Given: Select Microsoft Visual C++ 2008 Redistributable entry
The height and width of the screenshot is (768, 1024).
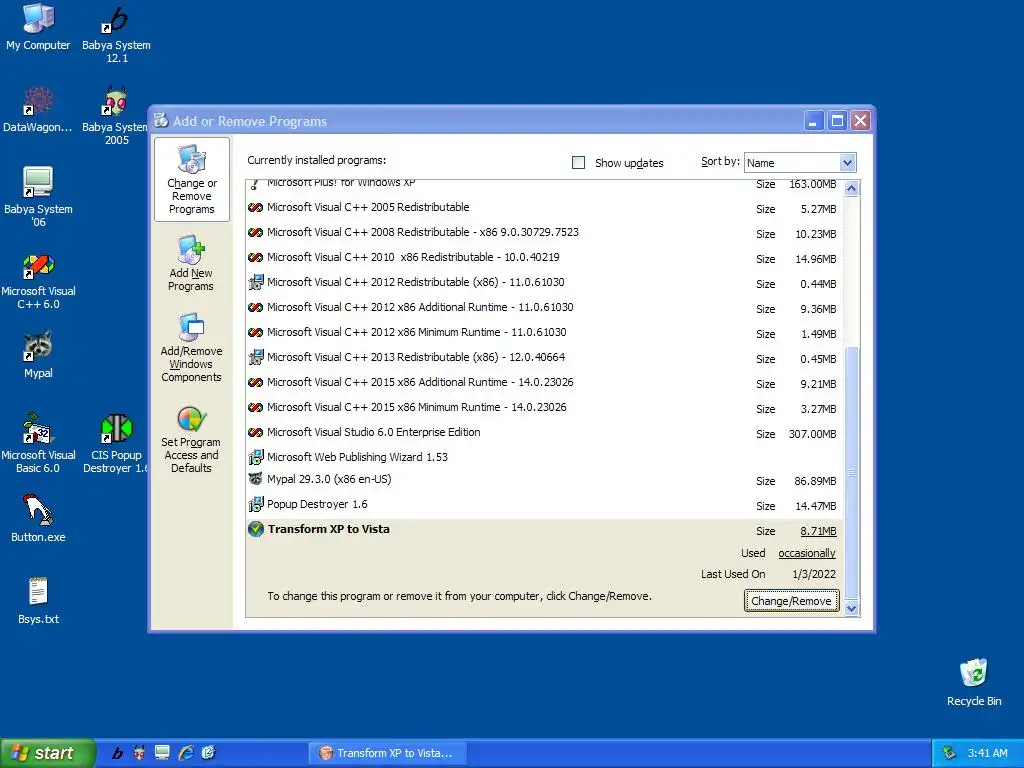Looking at the screenshot, I should pyautogui.click(x=544, y=232).
